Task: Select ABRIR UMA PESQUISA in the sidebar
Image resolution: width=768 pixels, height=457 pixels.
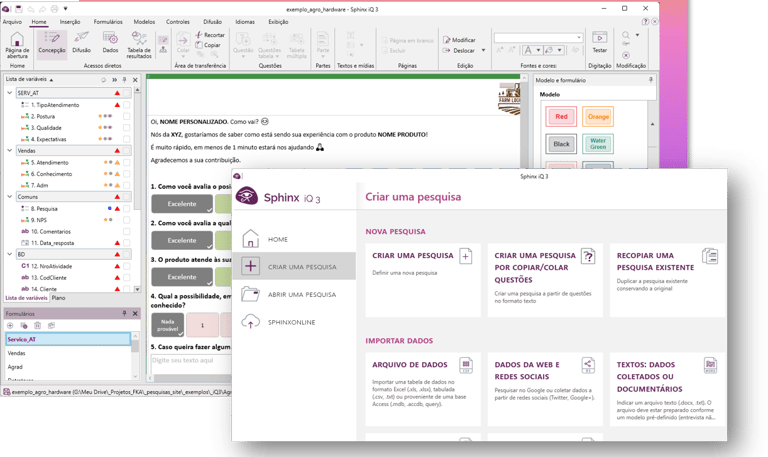Action: [x=294, y=294]
